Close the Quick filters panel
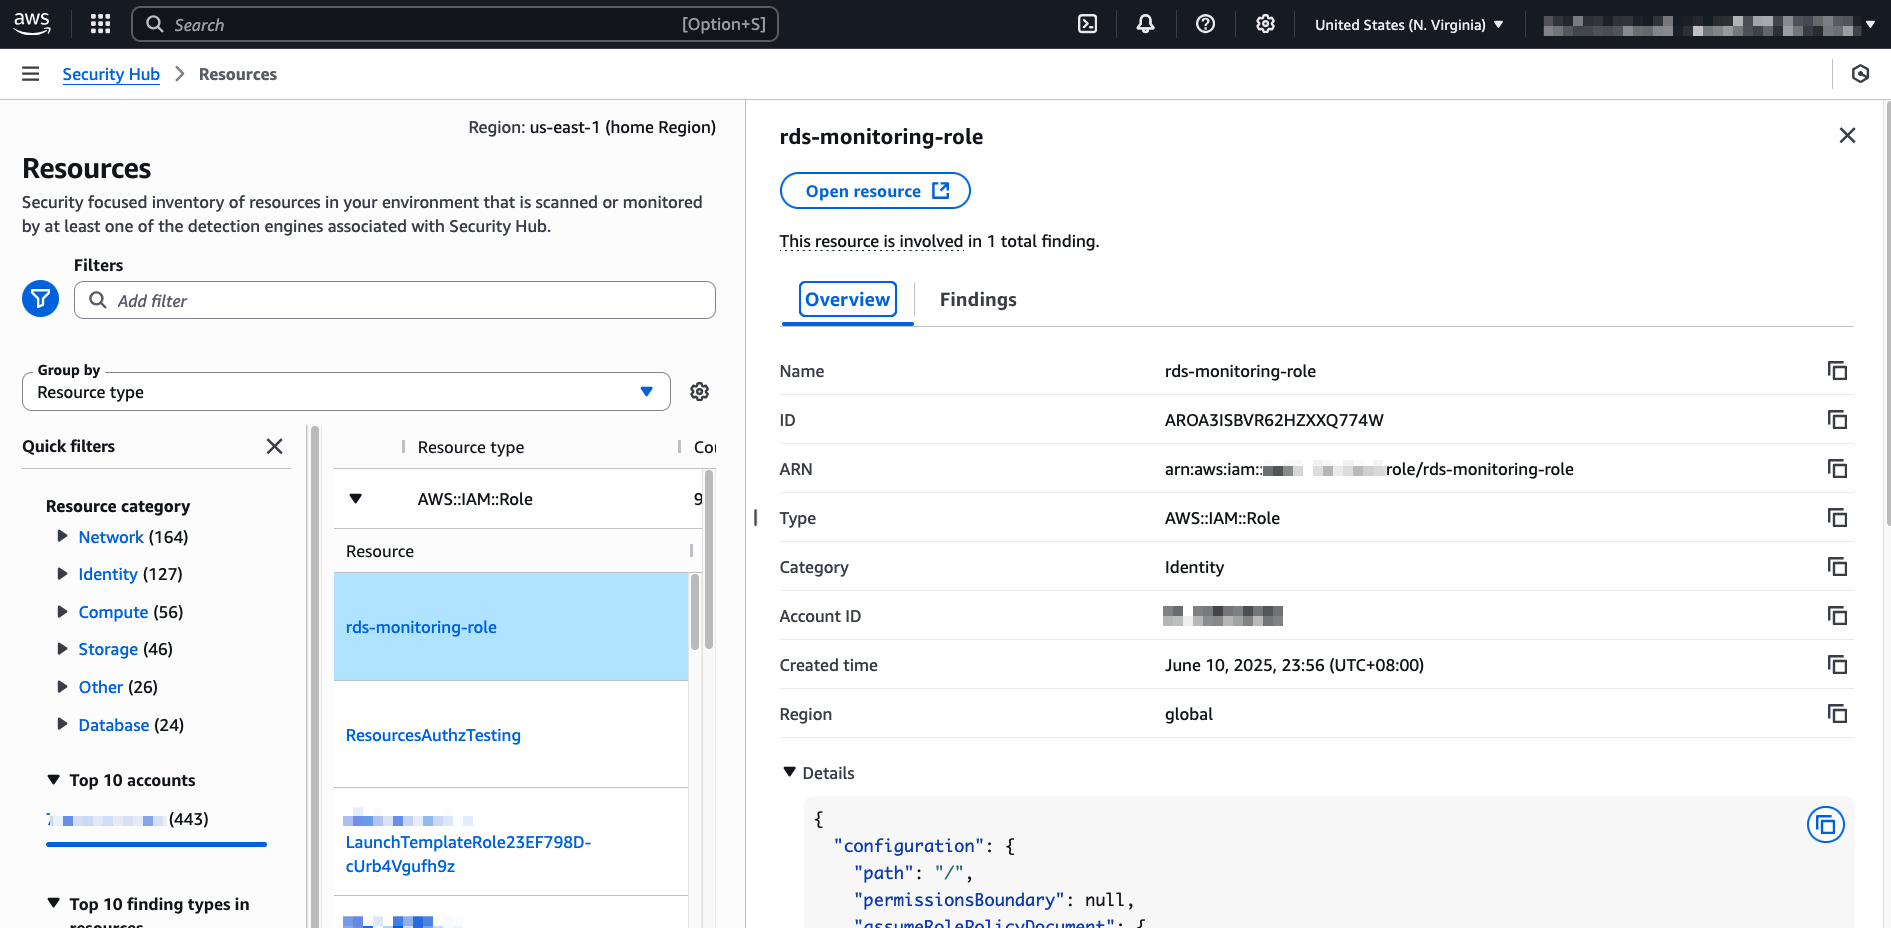Viewport: 1891px width, 928px height. [275, 446]
